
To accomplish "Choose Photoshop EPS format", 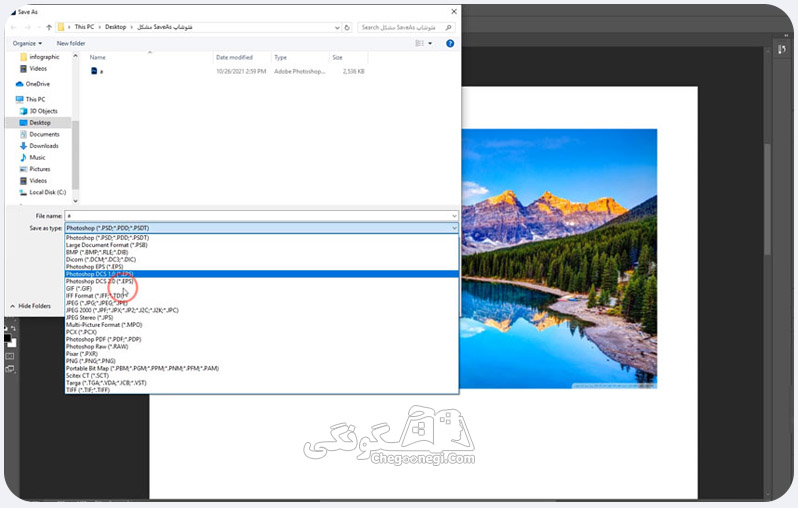I will (x=262, y=267).
